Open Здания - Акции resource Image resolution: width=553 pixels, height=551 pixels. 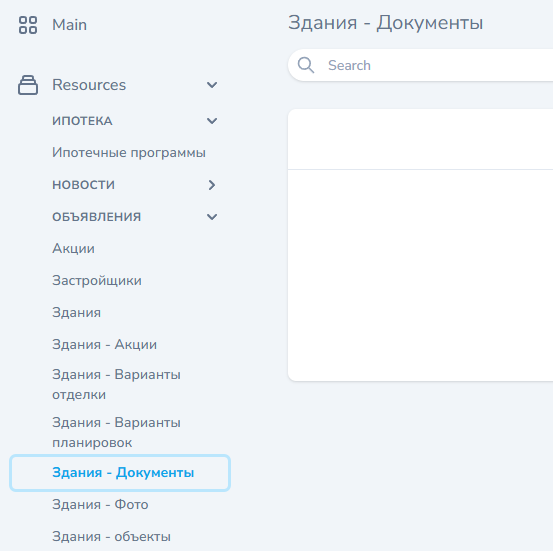(104, 345)
